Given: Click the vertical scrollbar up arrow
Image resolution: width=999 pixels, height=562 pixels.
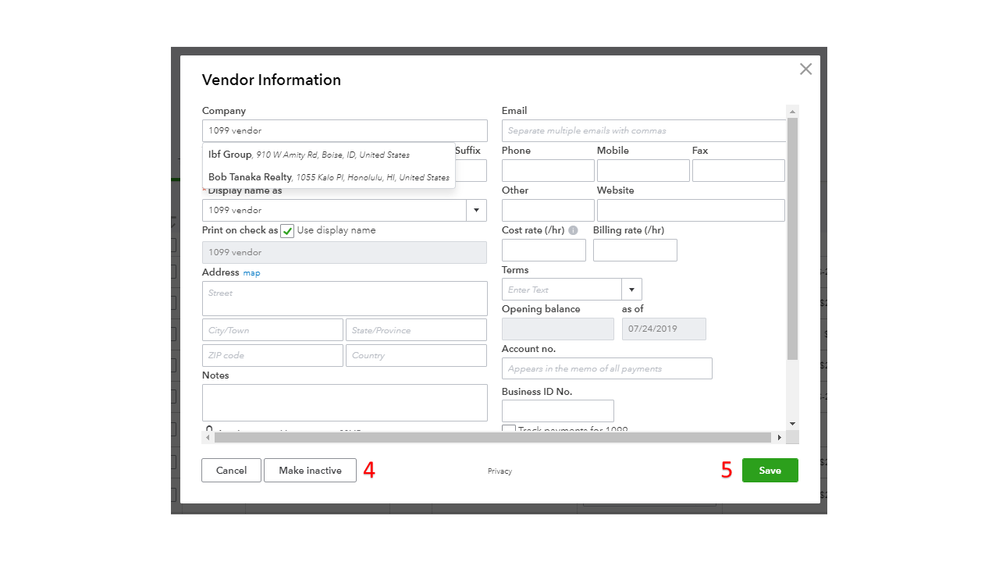Looking at the screenshot, I should pos(793,112).
